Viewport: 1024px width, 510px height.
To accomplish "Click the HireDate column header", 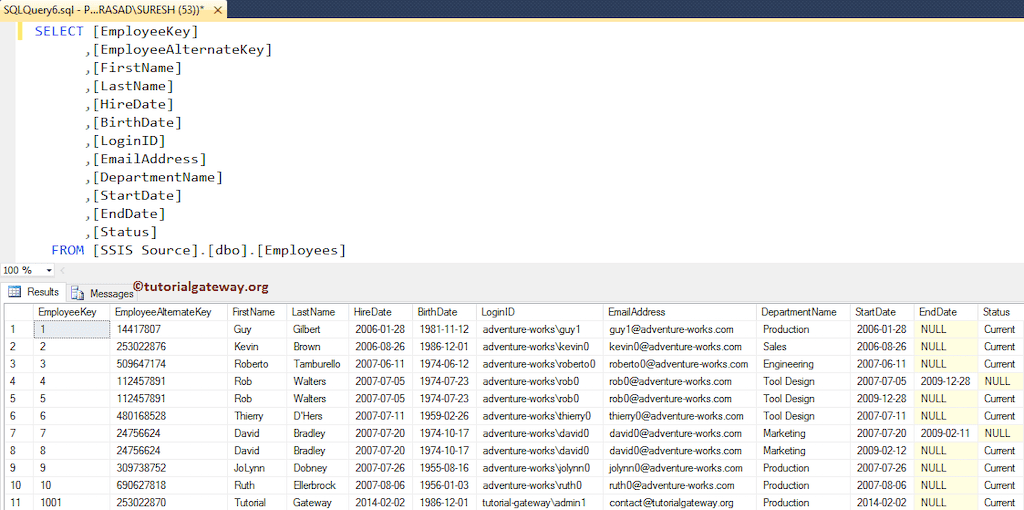I will click(380, 312).
